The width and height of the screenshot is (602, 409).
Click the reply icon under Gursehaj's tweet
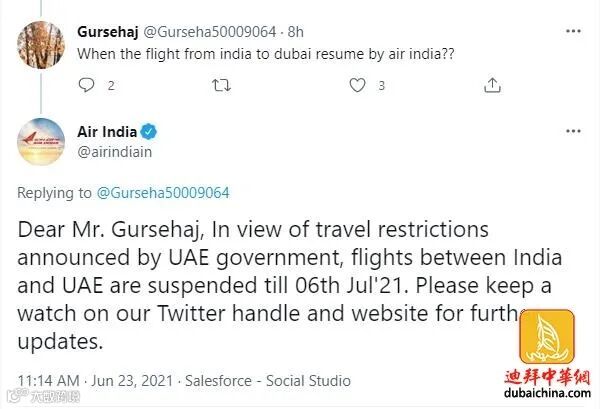point(84,87)
